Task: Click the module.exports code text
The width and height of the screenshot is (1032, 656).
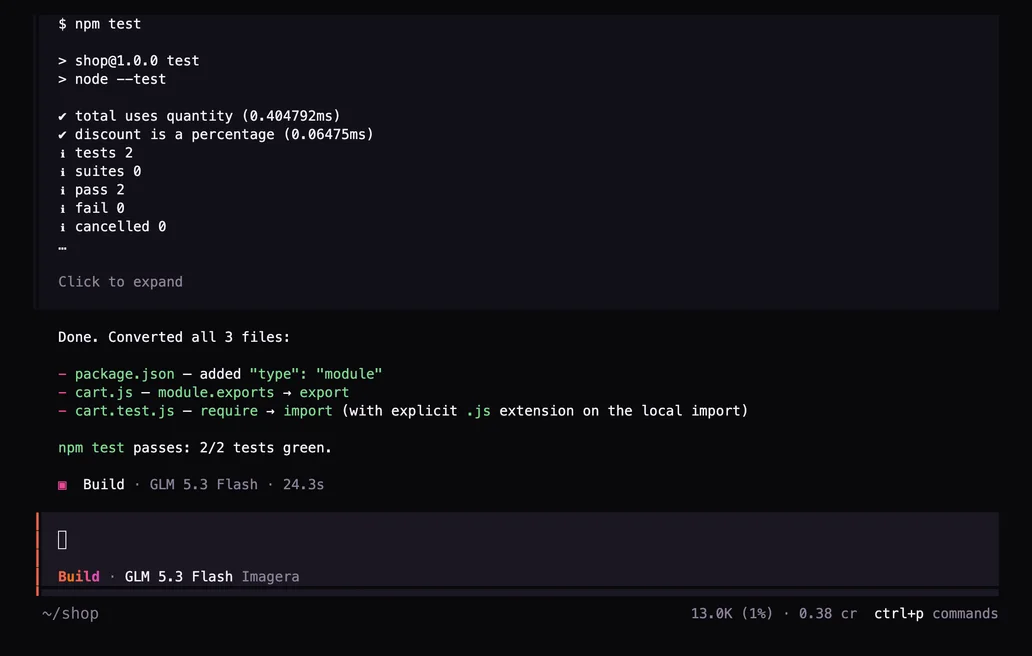Action: pos(216,392)
